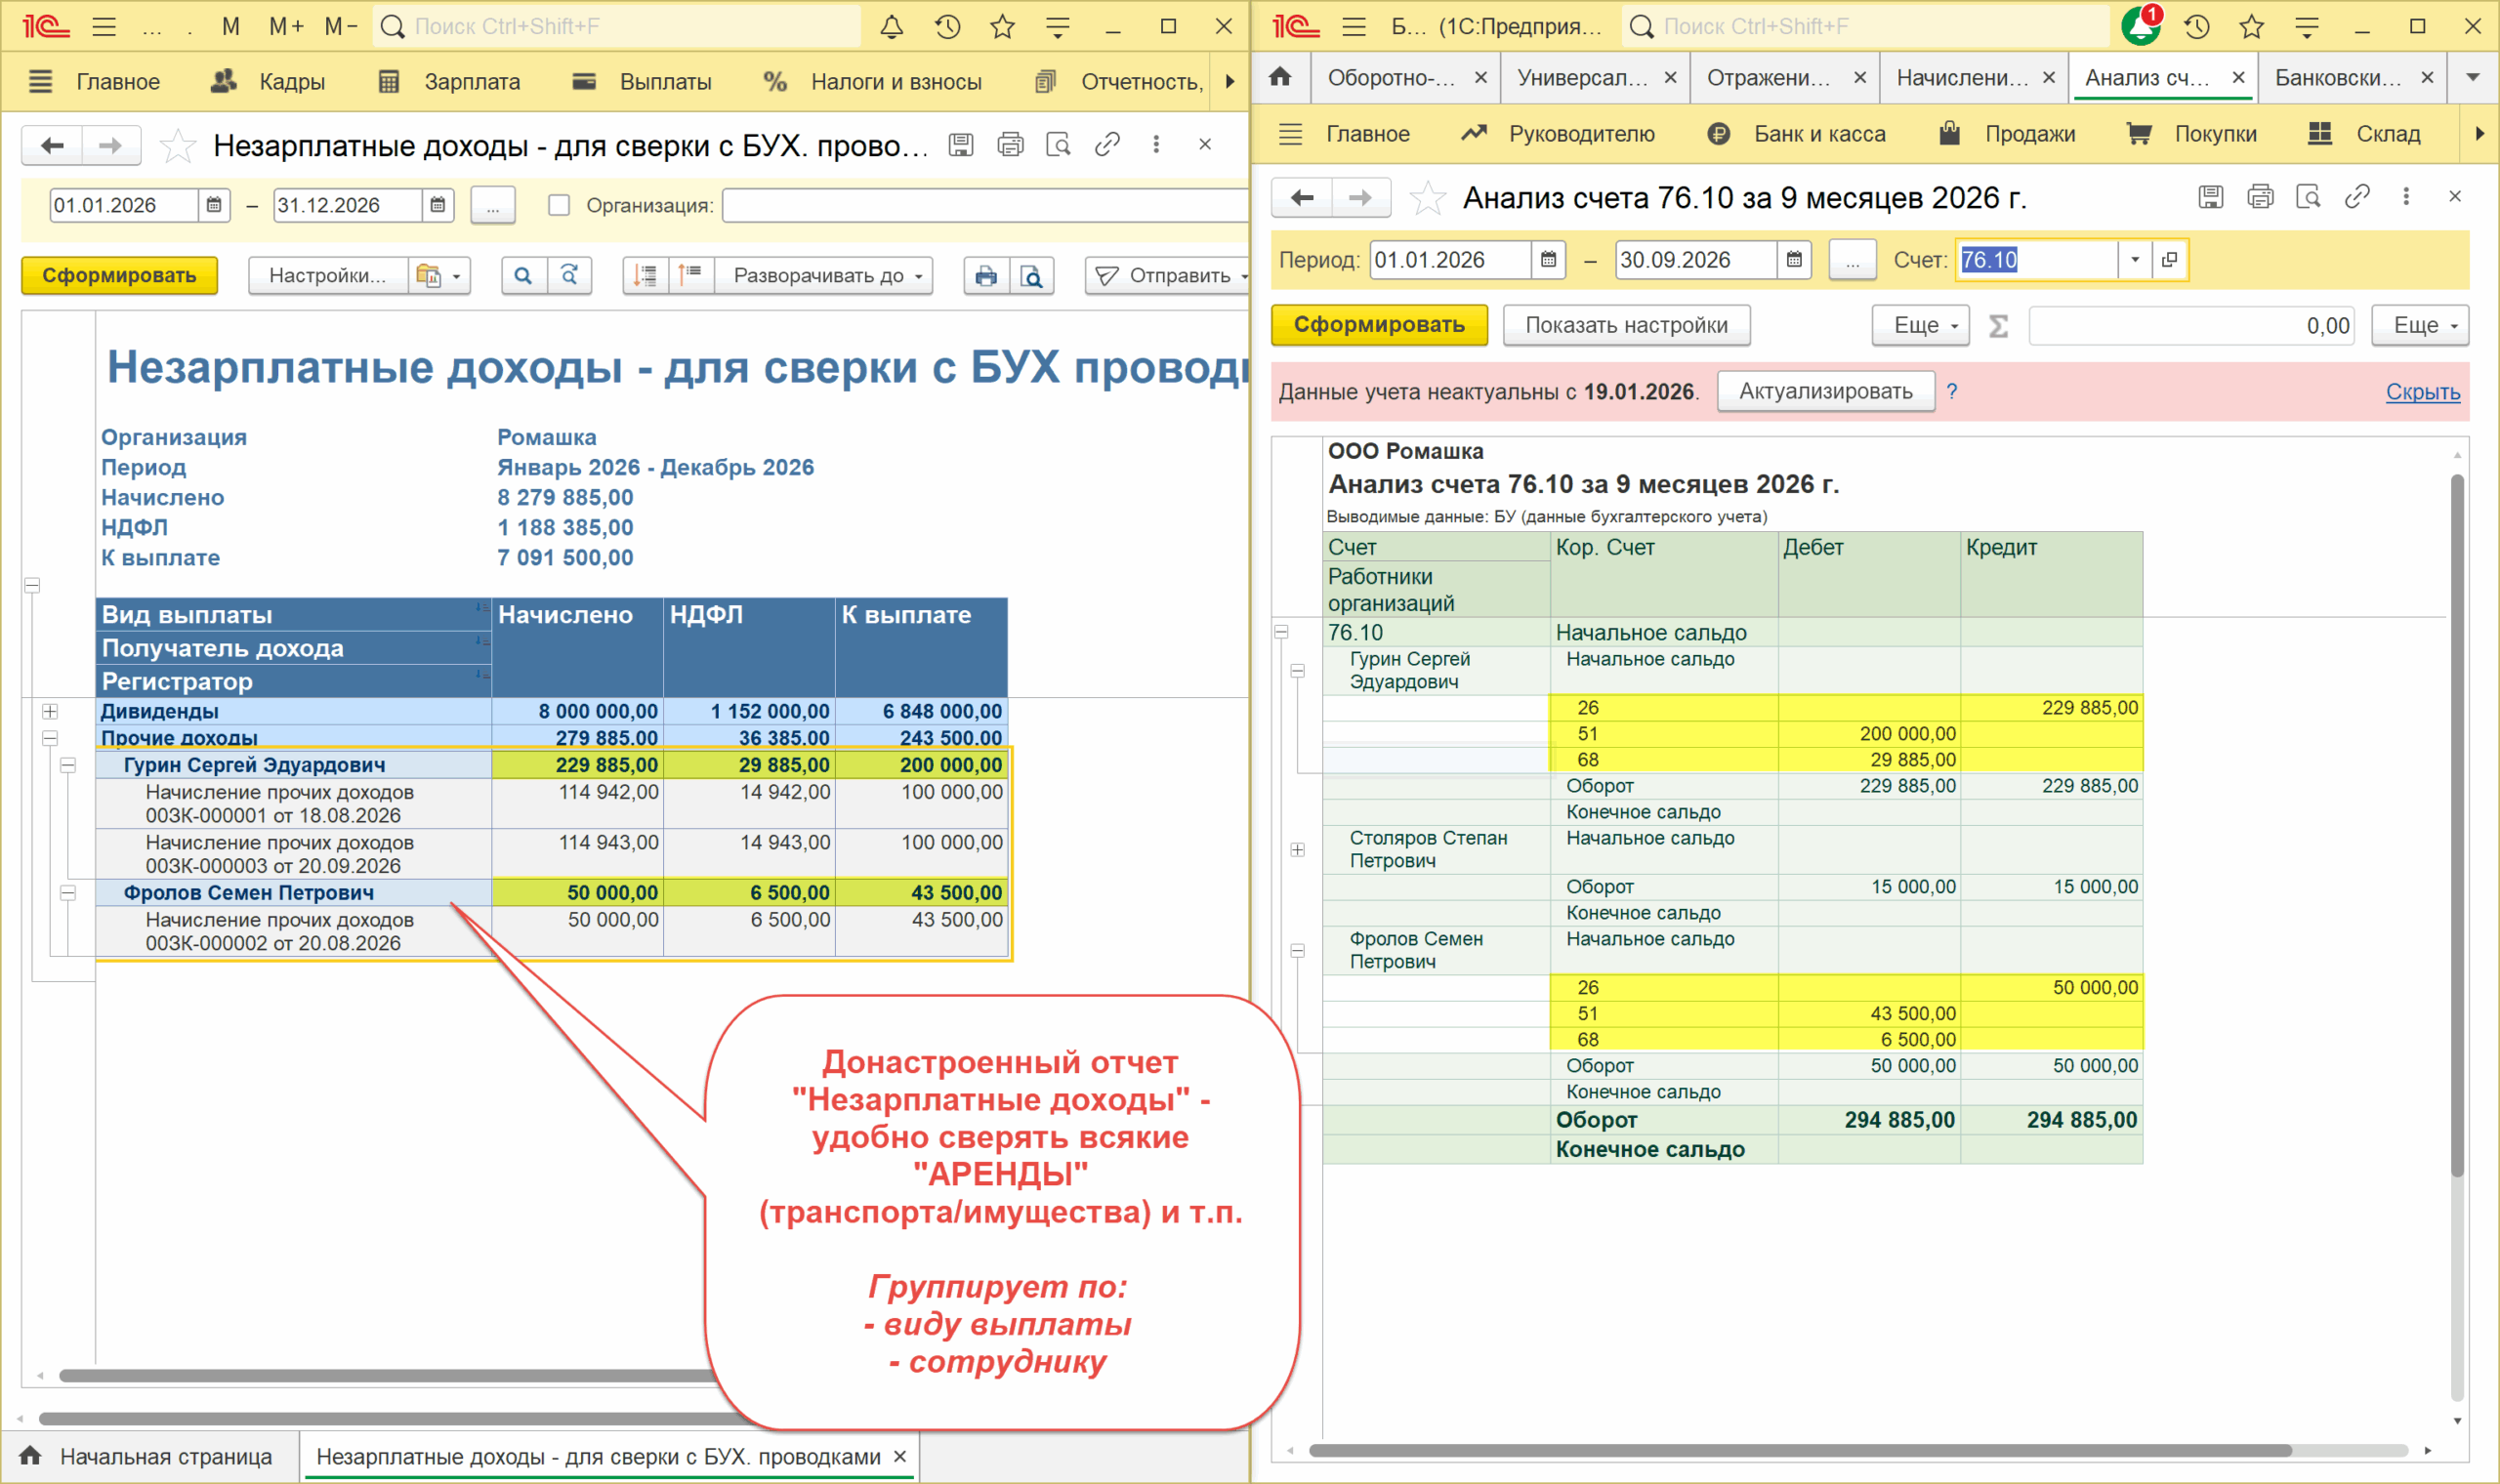
Task: Expand Столяров Степан Петрович row in account analysis
Action: 1297,849
